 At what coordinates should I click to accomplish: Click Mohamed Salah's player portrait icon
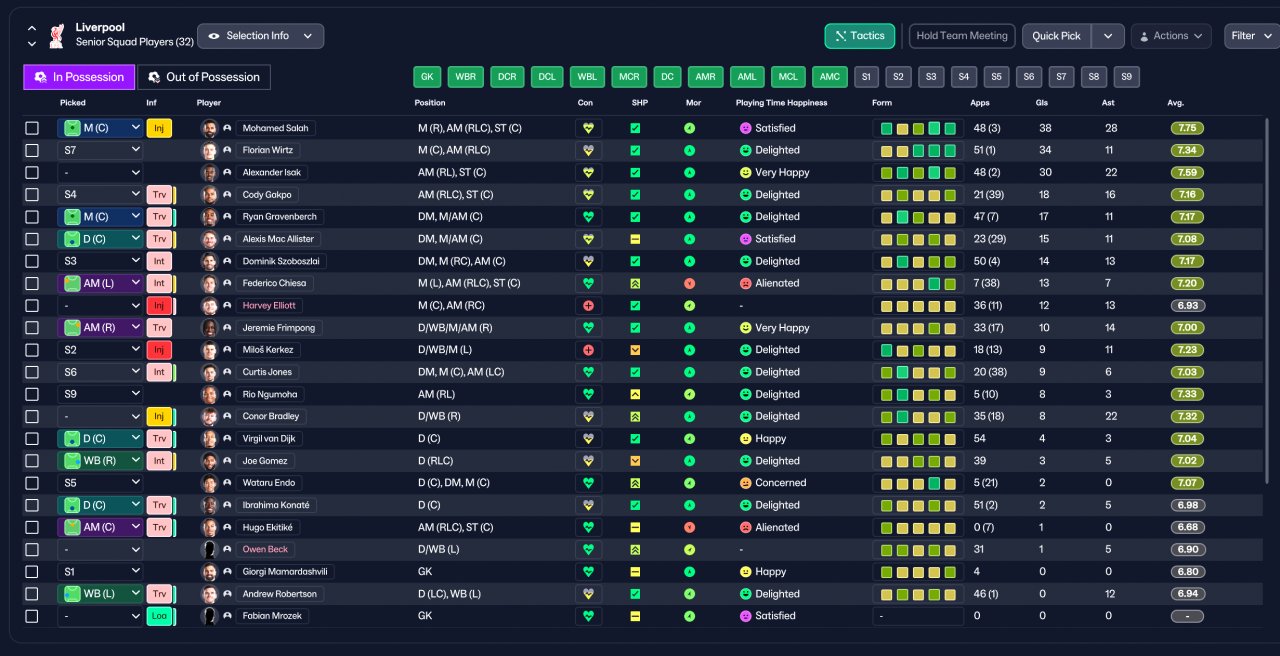pyautogui.click(x=209, y=128)
